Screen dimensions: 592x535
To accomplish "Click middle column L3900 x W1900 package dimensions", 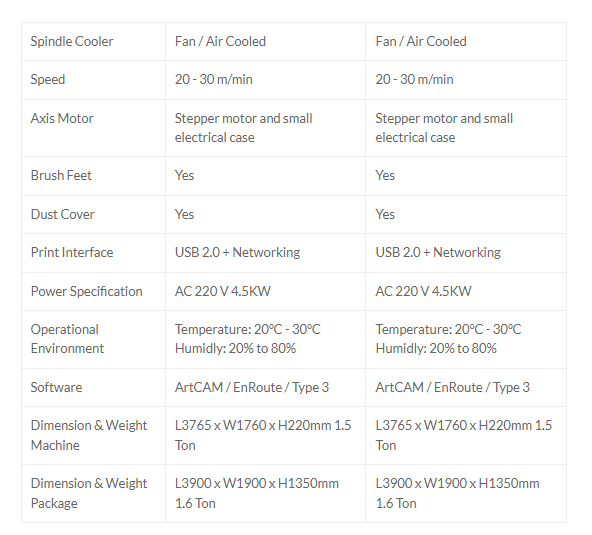I will [x=257, y=493].
